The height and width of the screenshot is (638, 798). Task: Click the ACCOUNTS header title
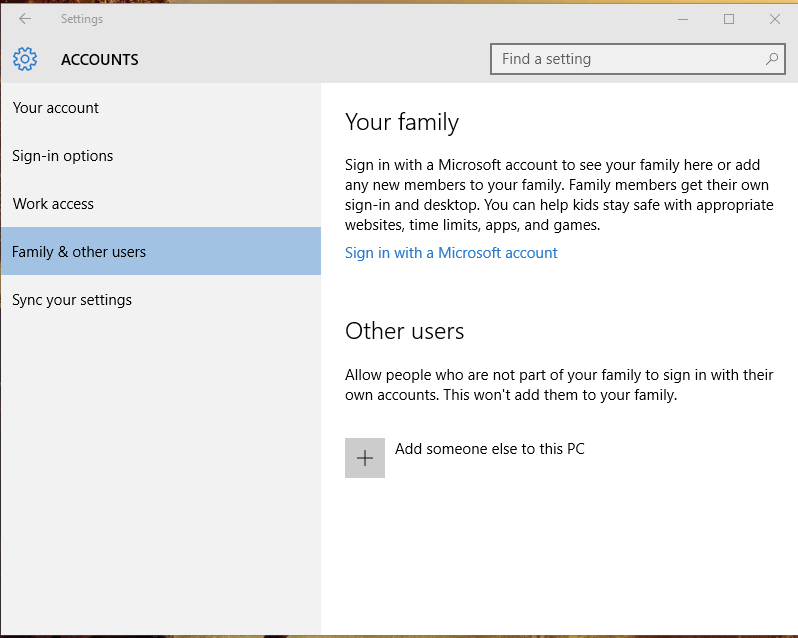click(x=100, y=60)
